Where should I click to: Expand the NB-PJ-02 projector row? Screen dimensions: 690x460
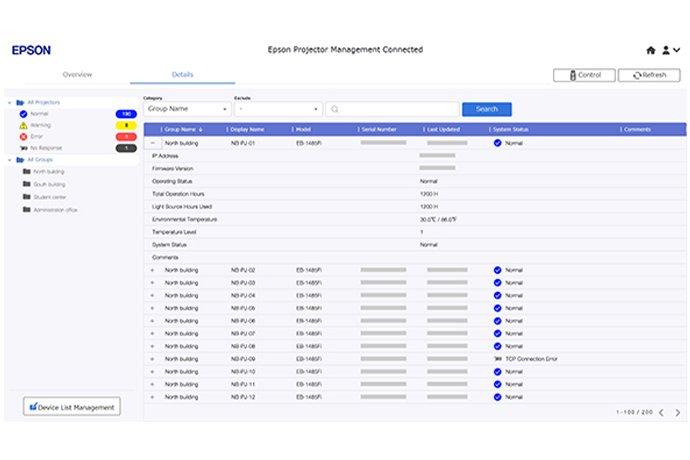click(153, 270)
